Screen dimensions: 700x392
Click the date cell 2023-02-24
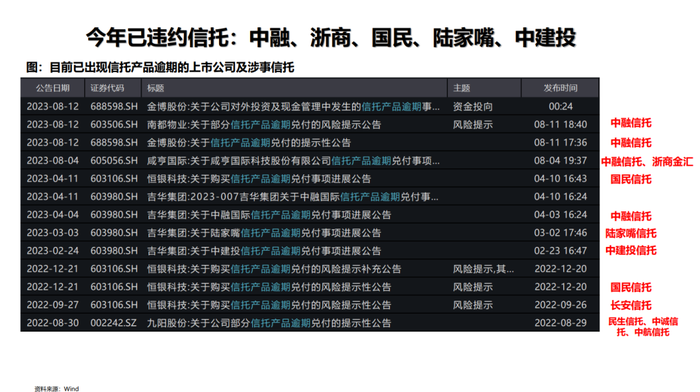coord(53,251)
